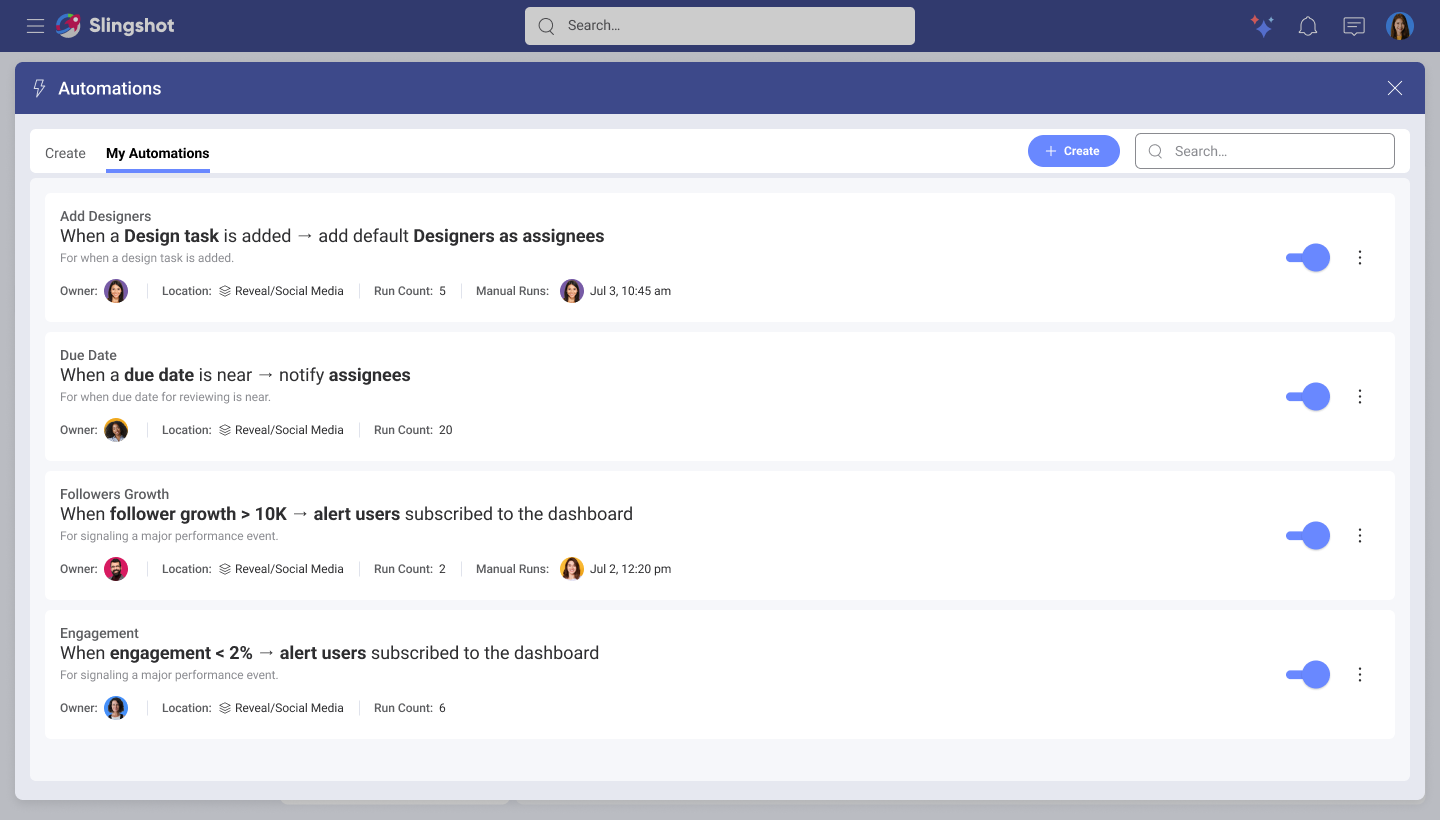Disable the Engagement automation switch
1440x820 pixels.
coord(1308,674)
